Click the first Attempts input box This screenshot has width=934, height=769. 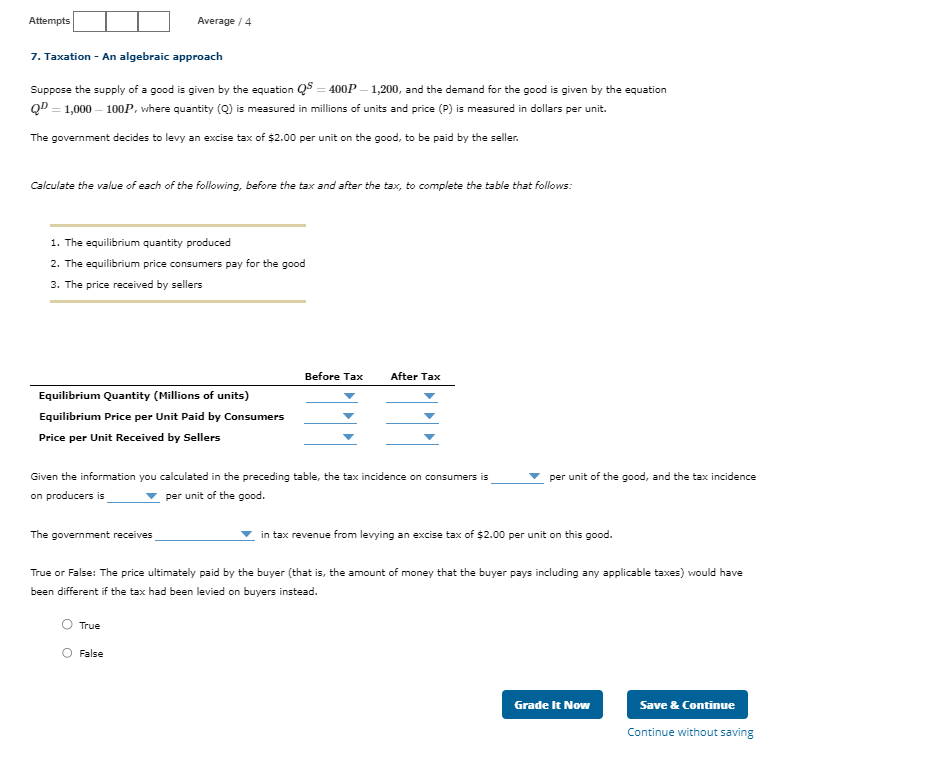89,20
